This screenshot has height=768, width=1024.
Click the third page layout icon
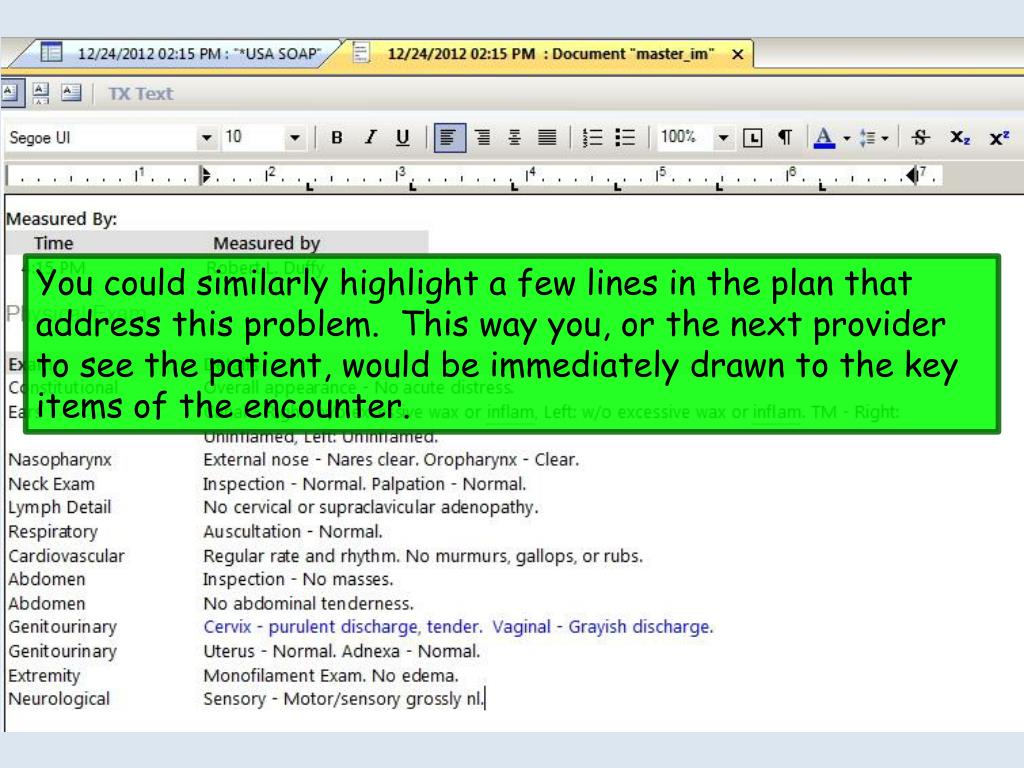point(71,93)
